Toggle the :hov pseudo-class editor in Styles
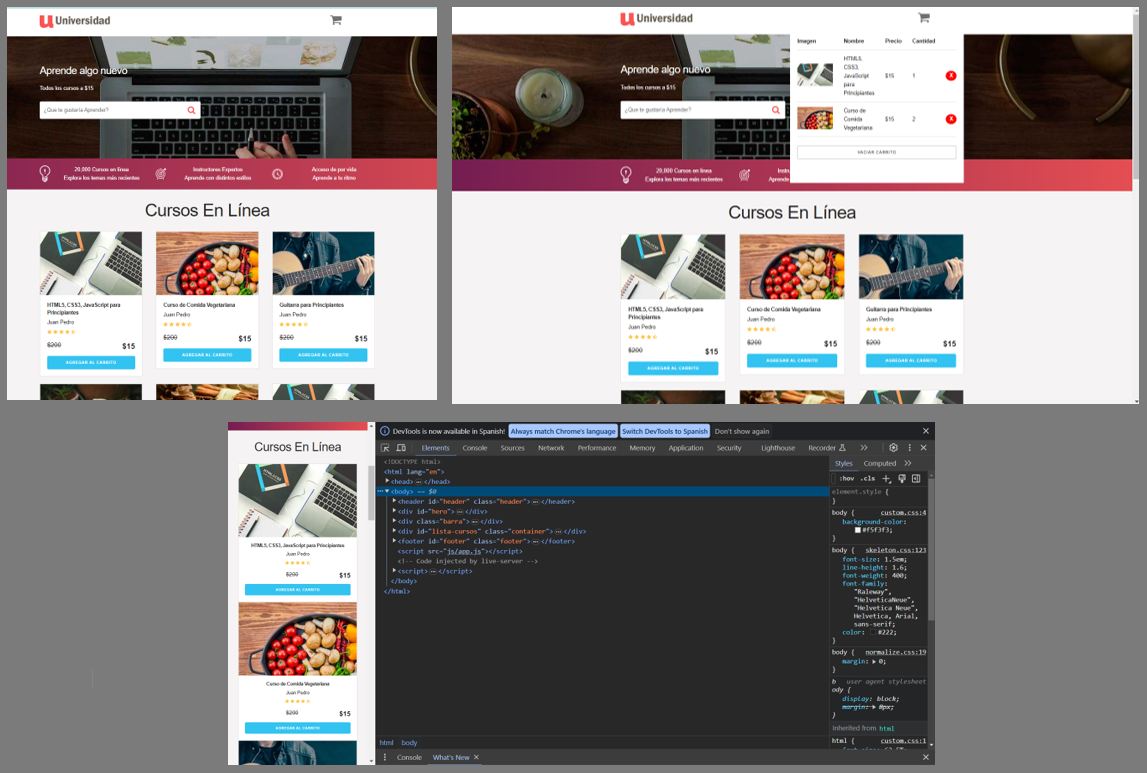Viewport: 1147px width, 773px height. click(846, 479)
